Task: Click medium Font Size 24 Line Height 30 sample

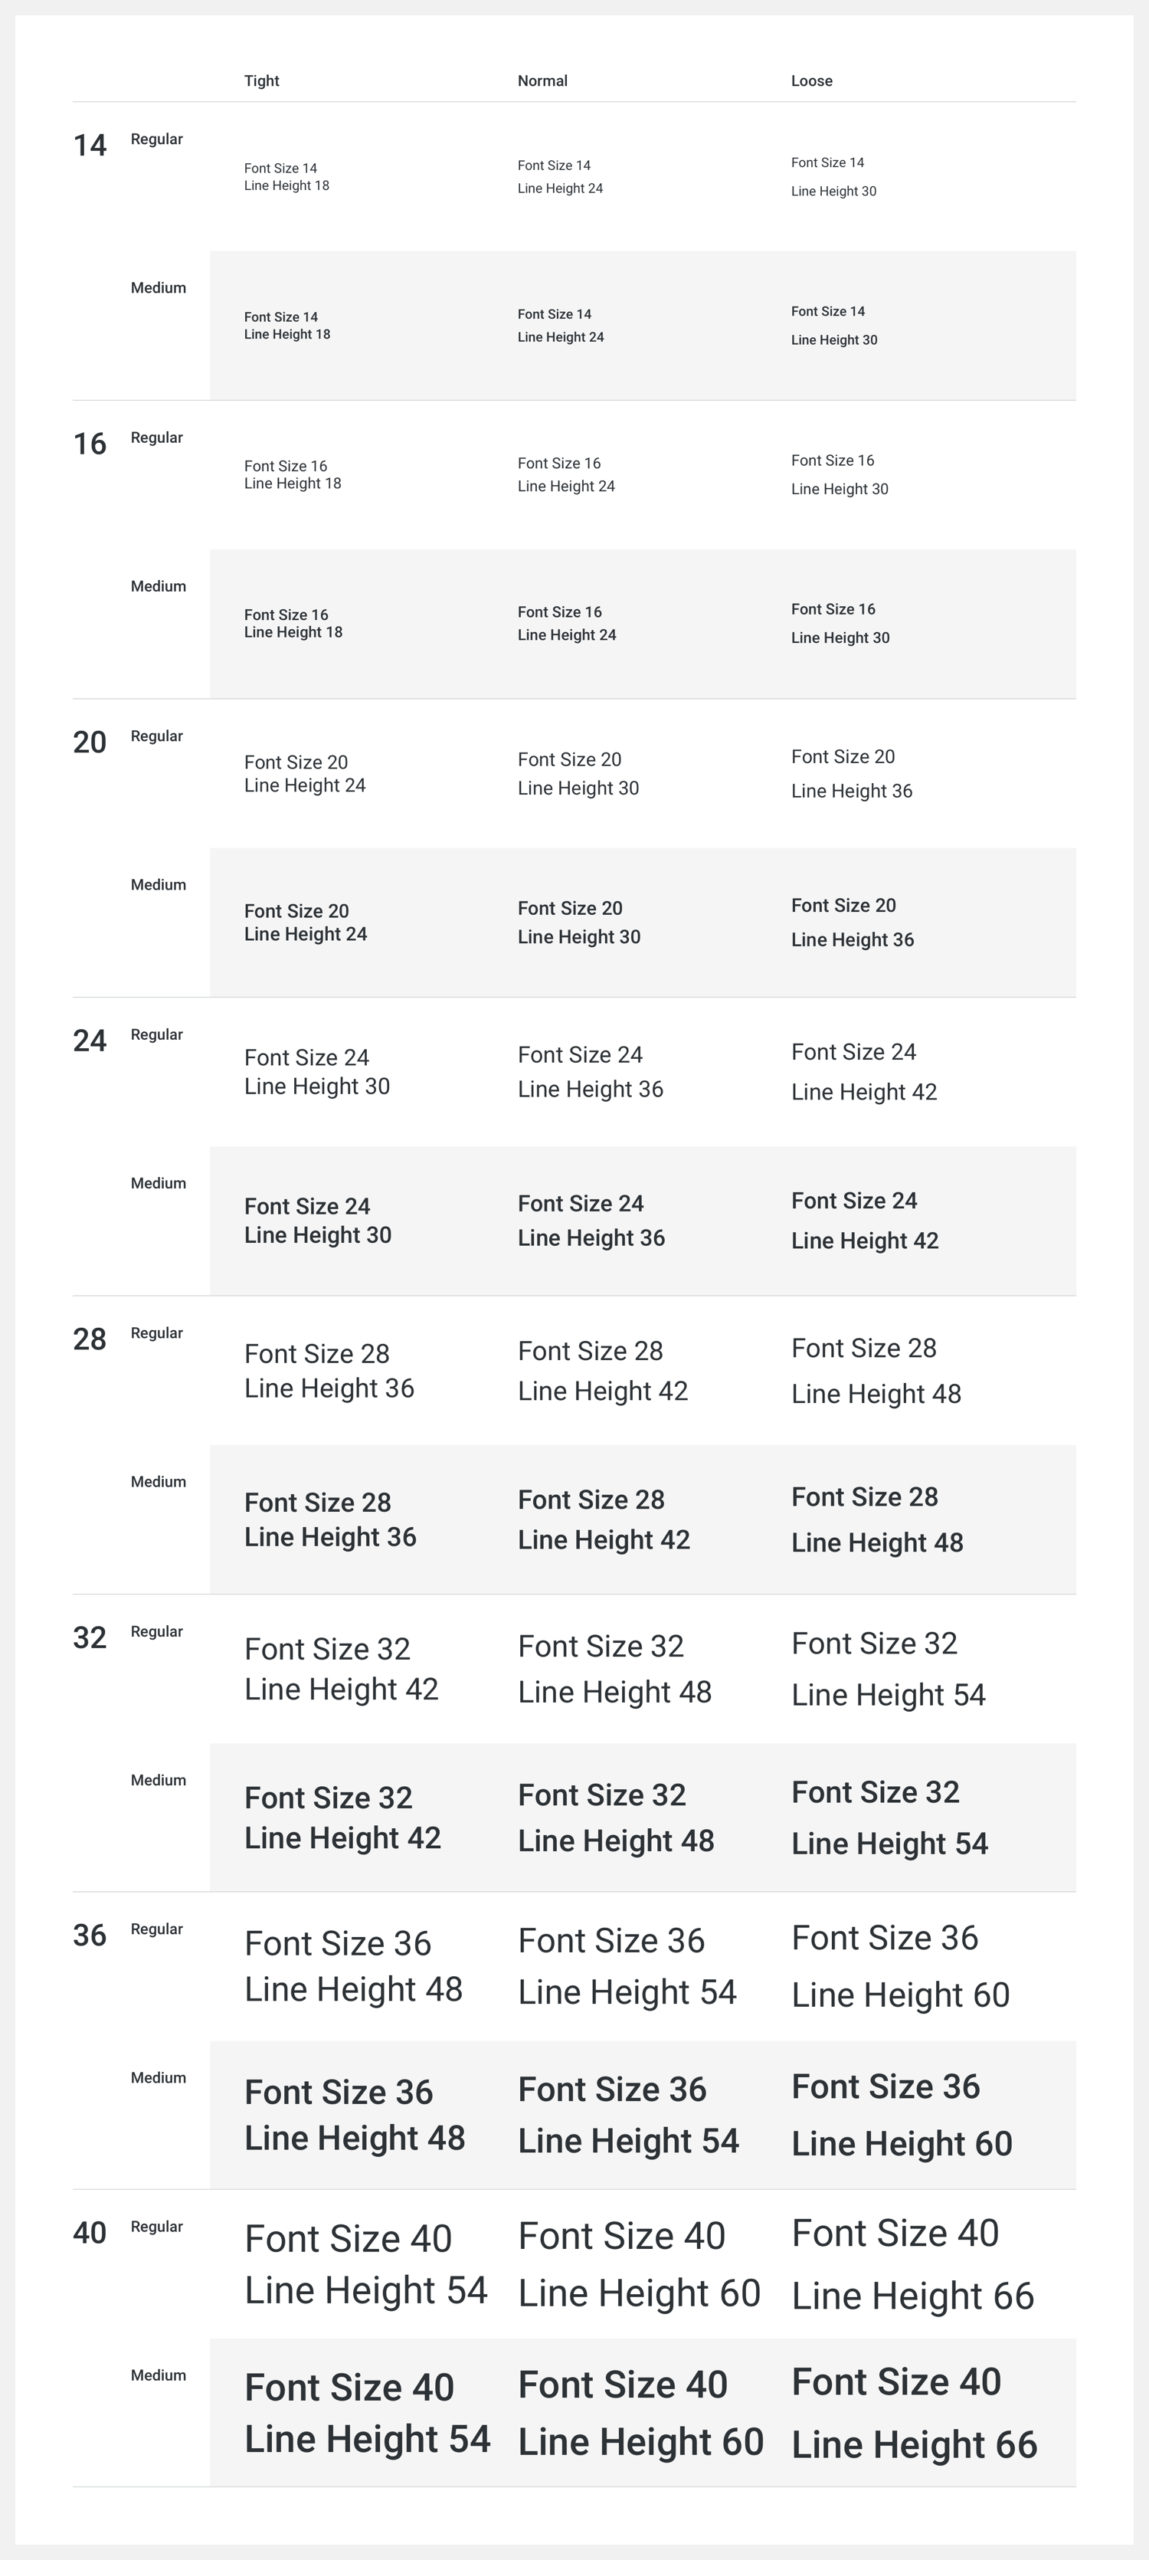Action: 318,1221
